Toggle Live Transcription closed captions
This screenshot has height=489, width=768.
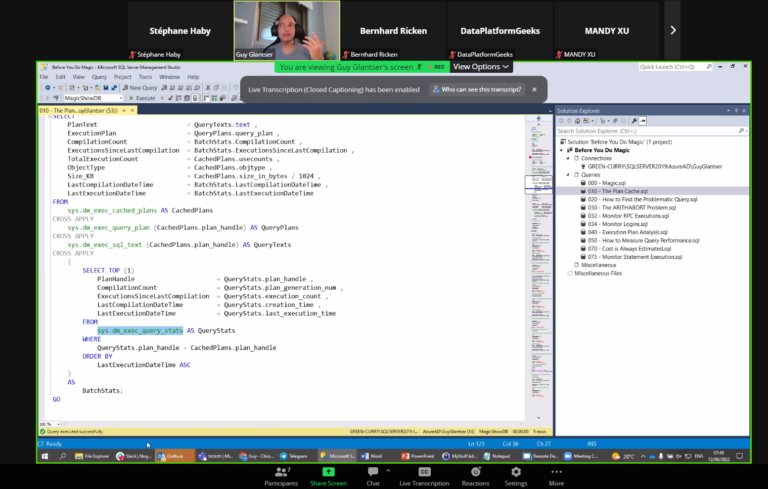coord(424,472)
